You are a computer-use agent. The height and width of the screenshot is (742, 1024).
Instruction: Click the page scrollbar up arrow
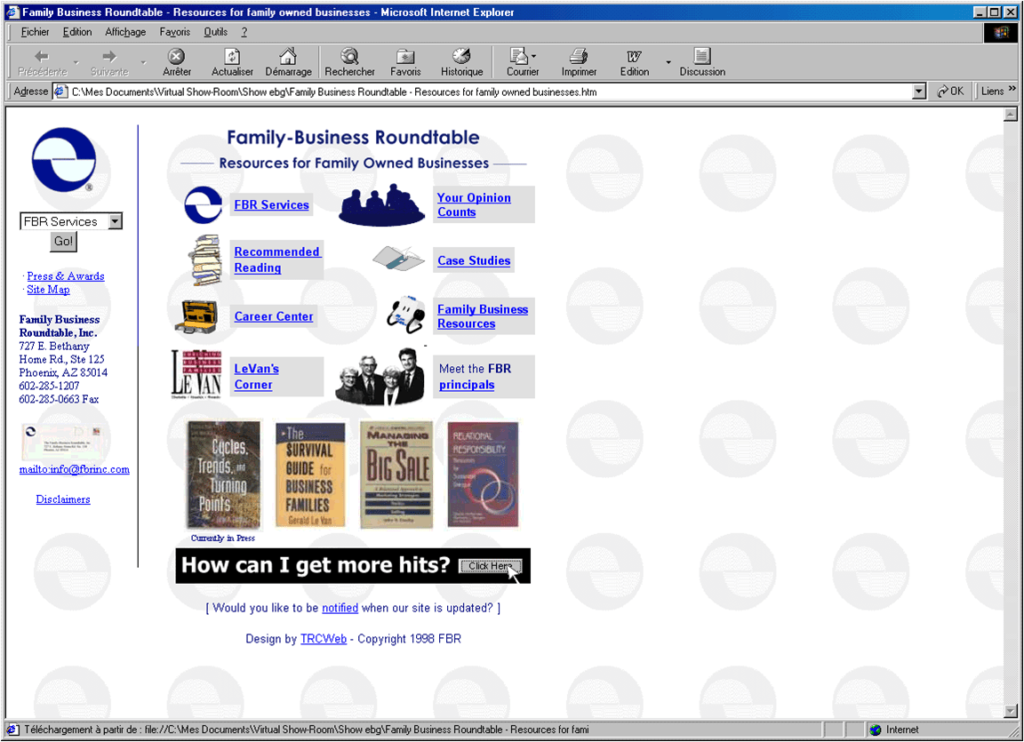1010,114
